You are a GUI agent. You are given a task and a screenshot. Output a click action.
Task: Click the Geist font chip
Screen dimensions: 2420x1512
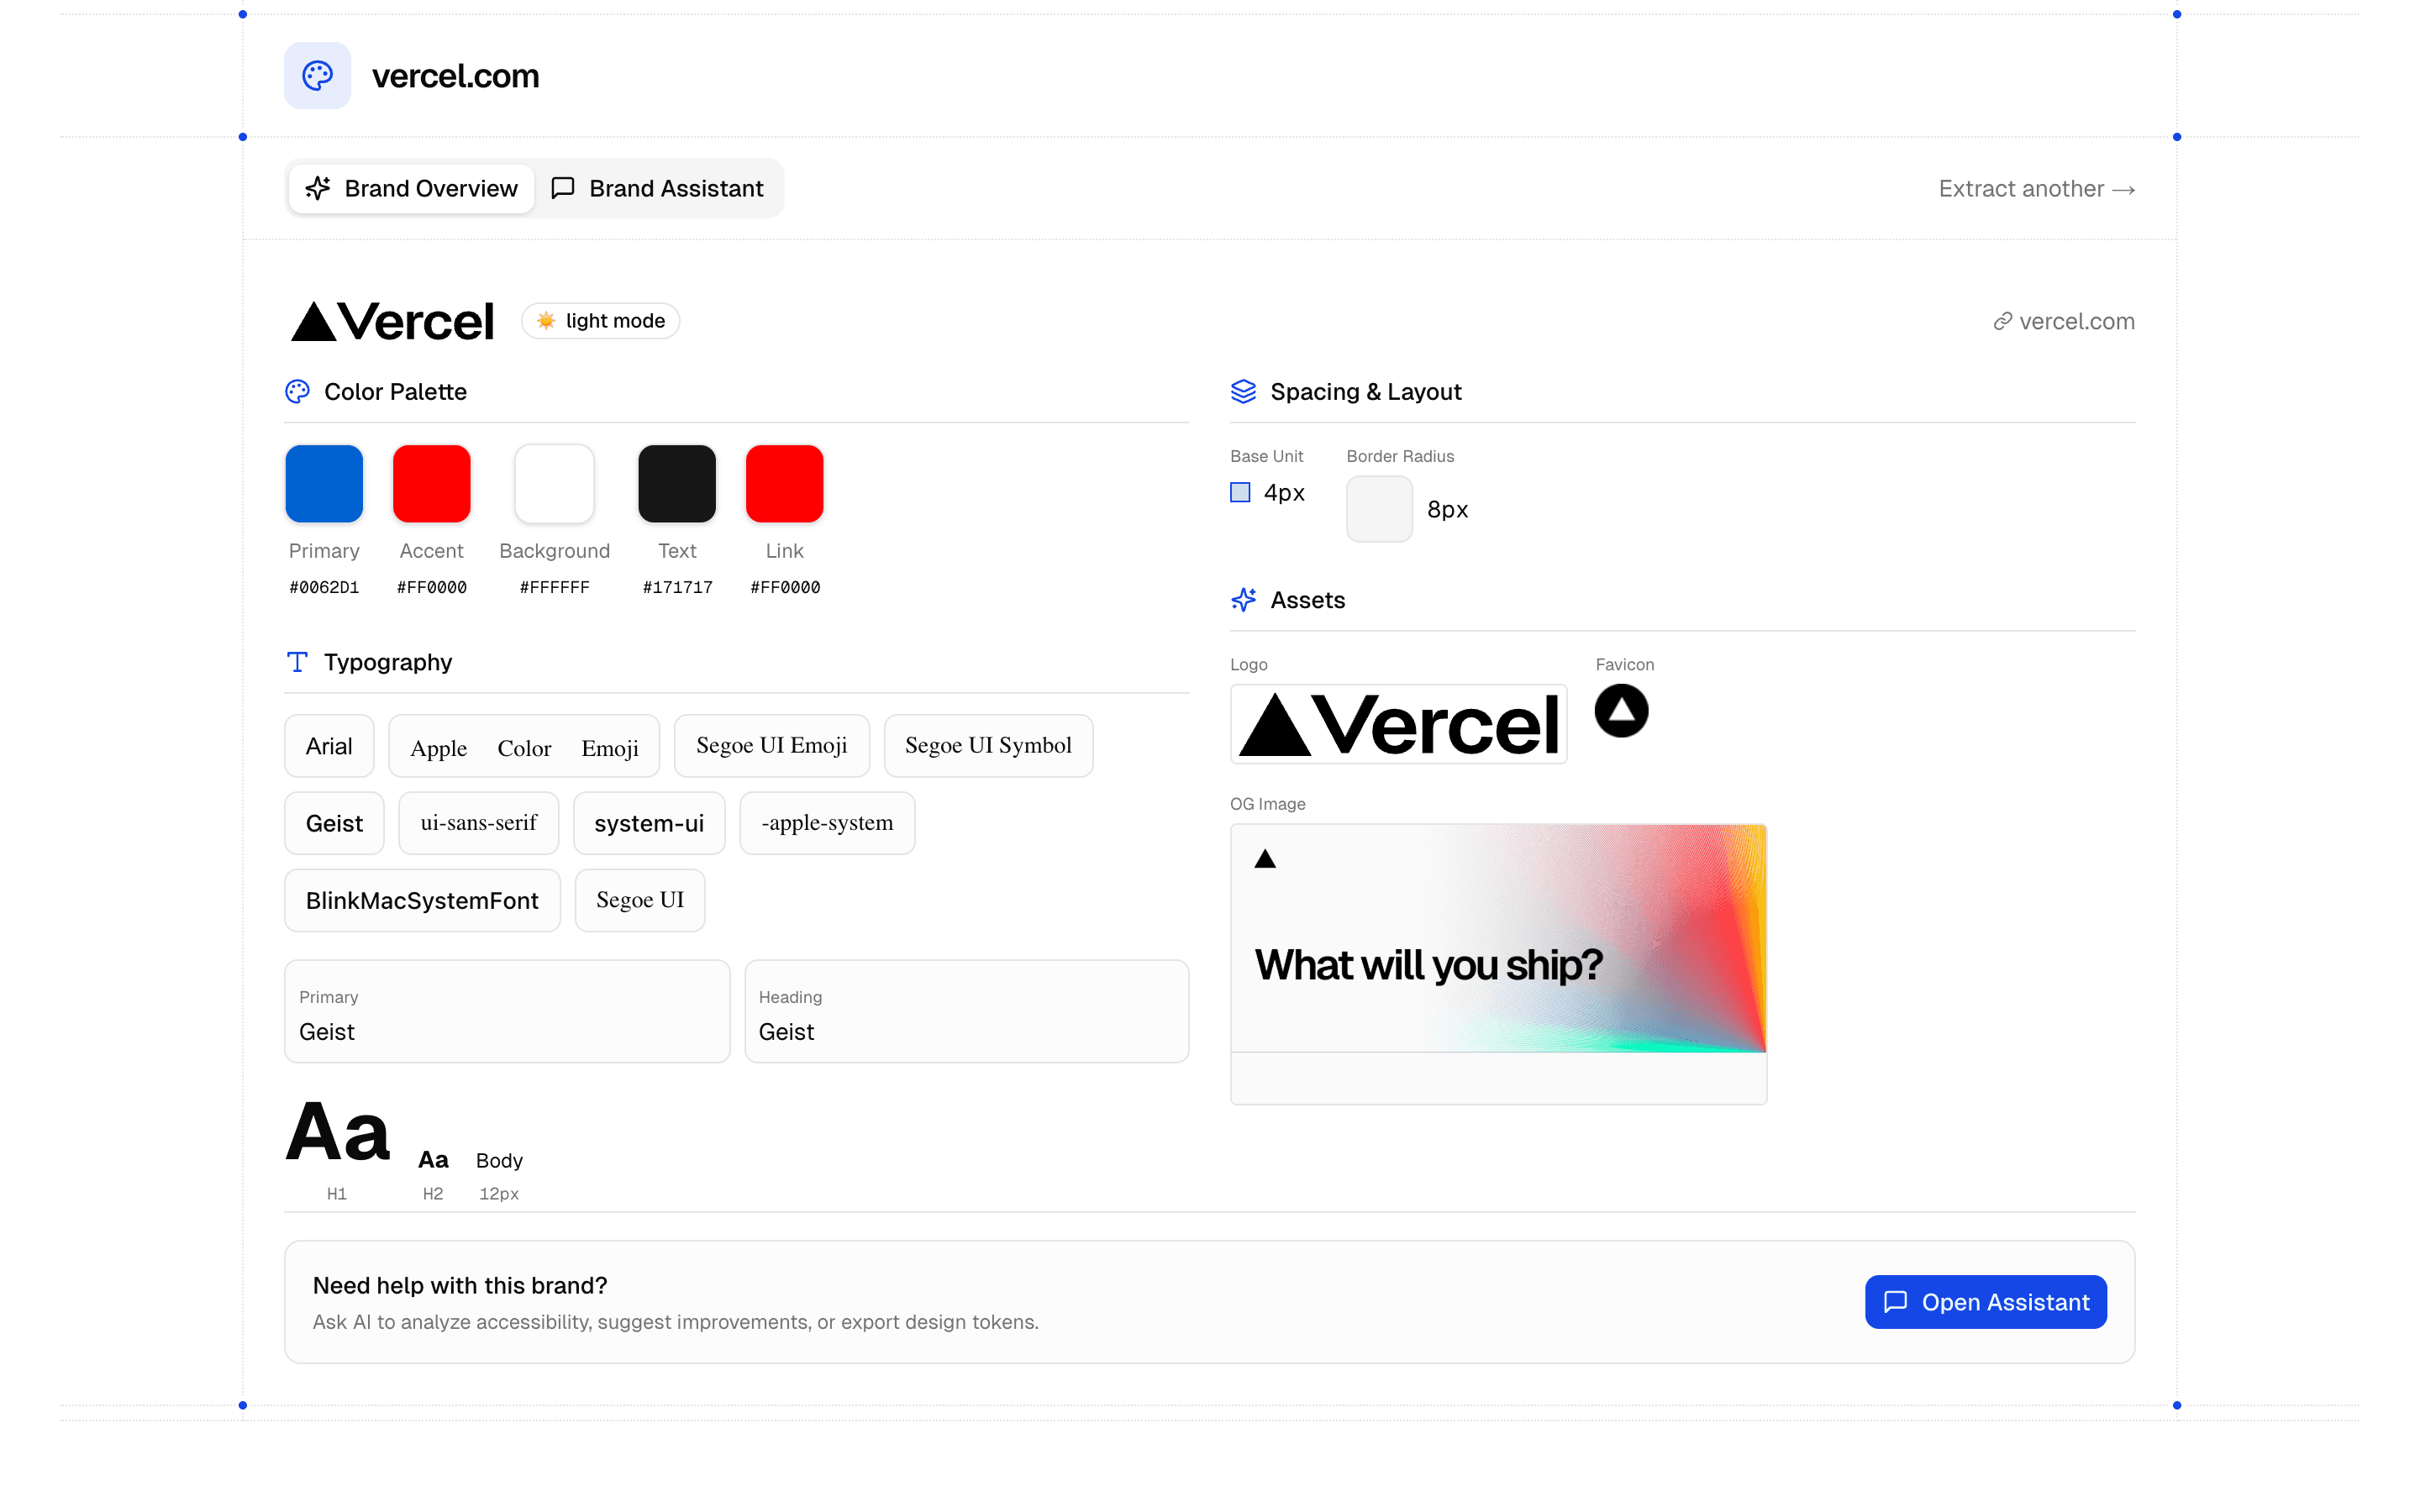(334, 822)
